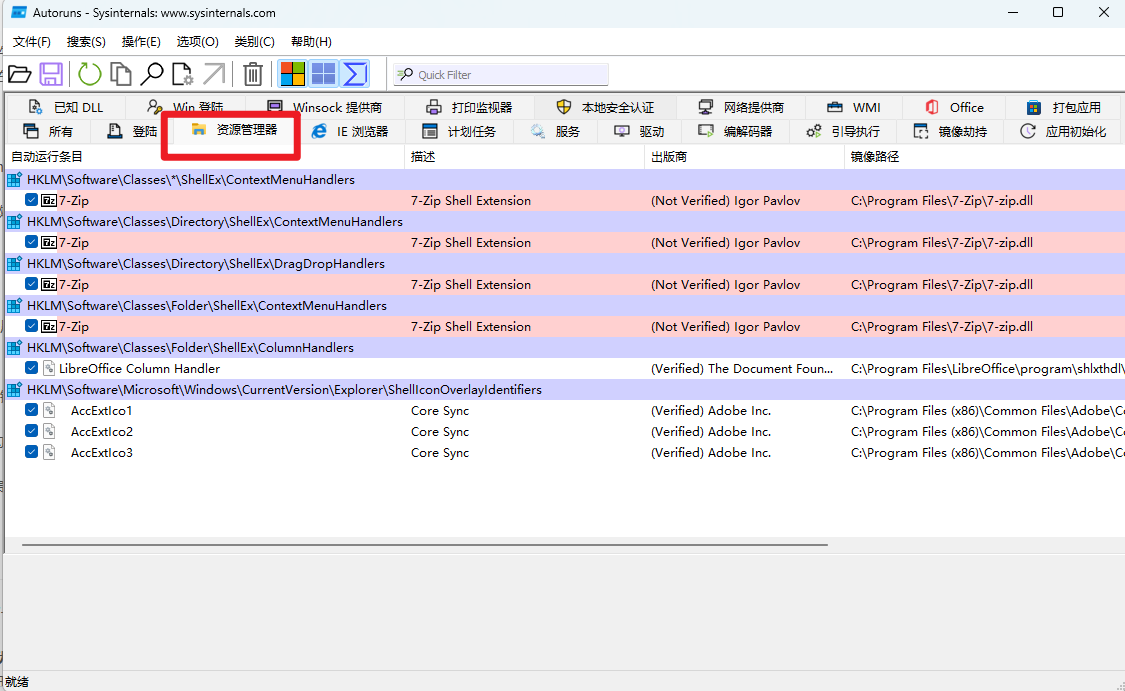Disable the AccExtIco3 entry checkbox

31,451
